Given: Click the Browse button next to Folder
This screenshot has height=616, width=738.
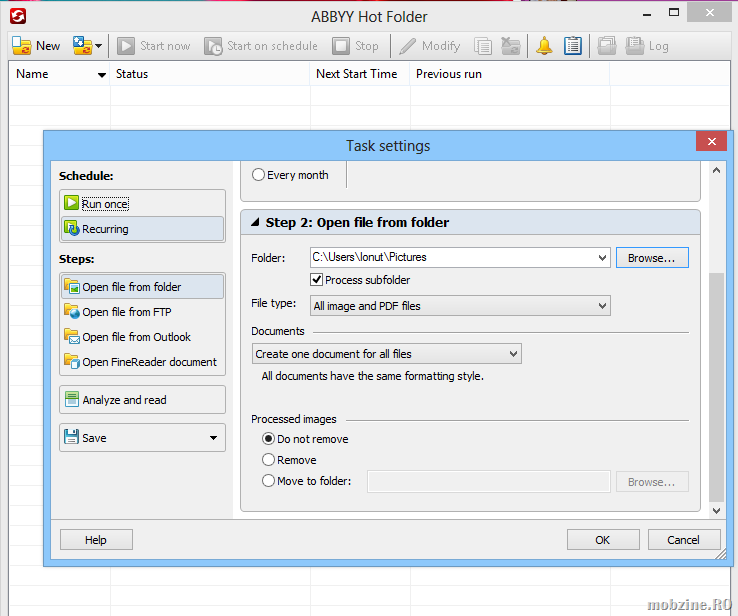Looking at the screenshot, I should (652, 258).
